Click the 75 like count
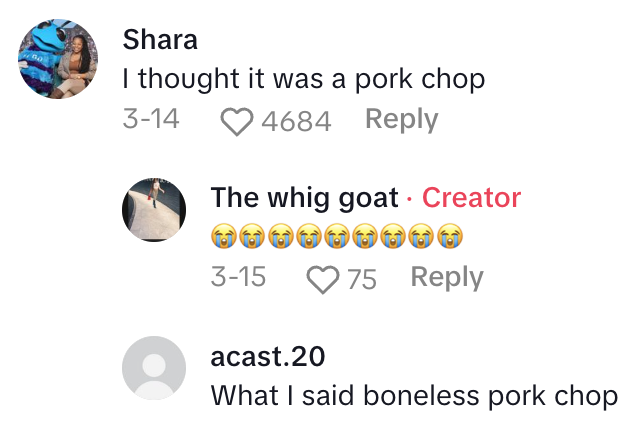This screenshot has width=644, height=422. [362, 279]
